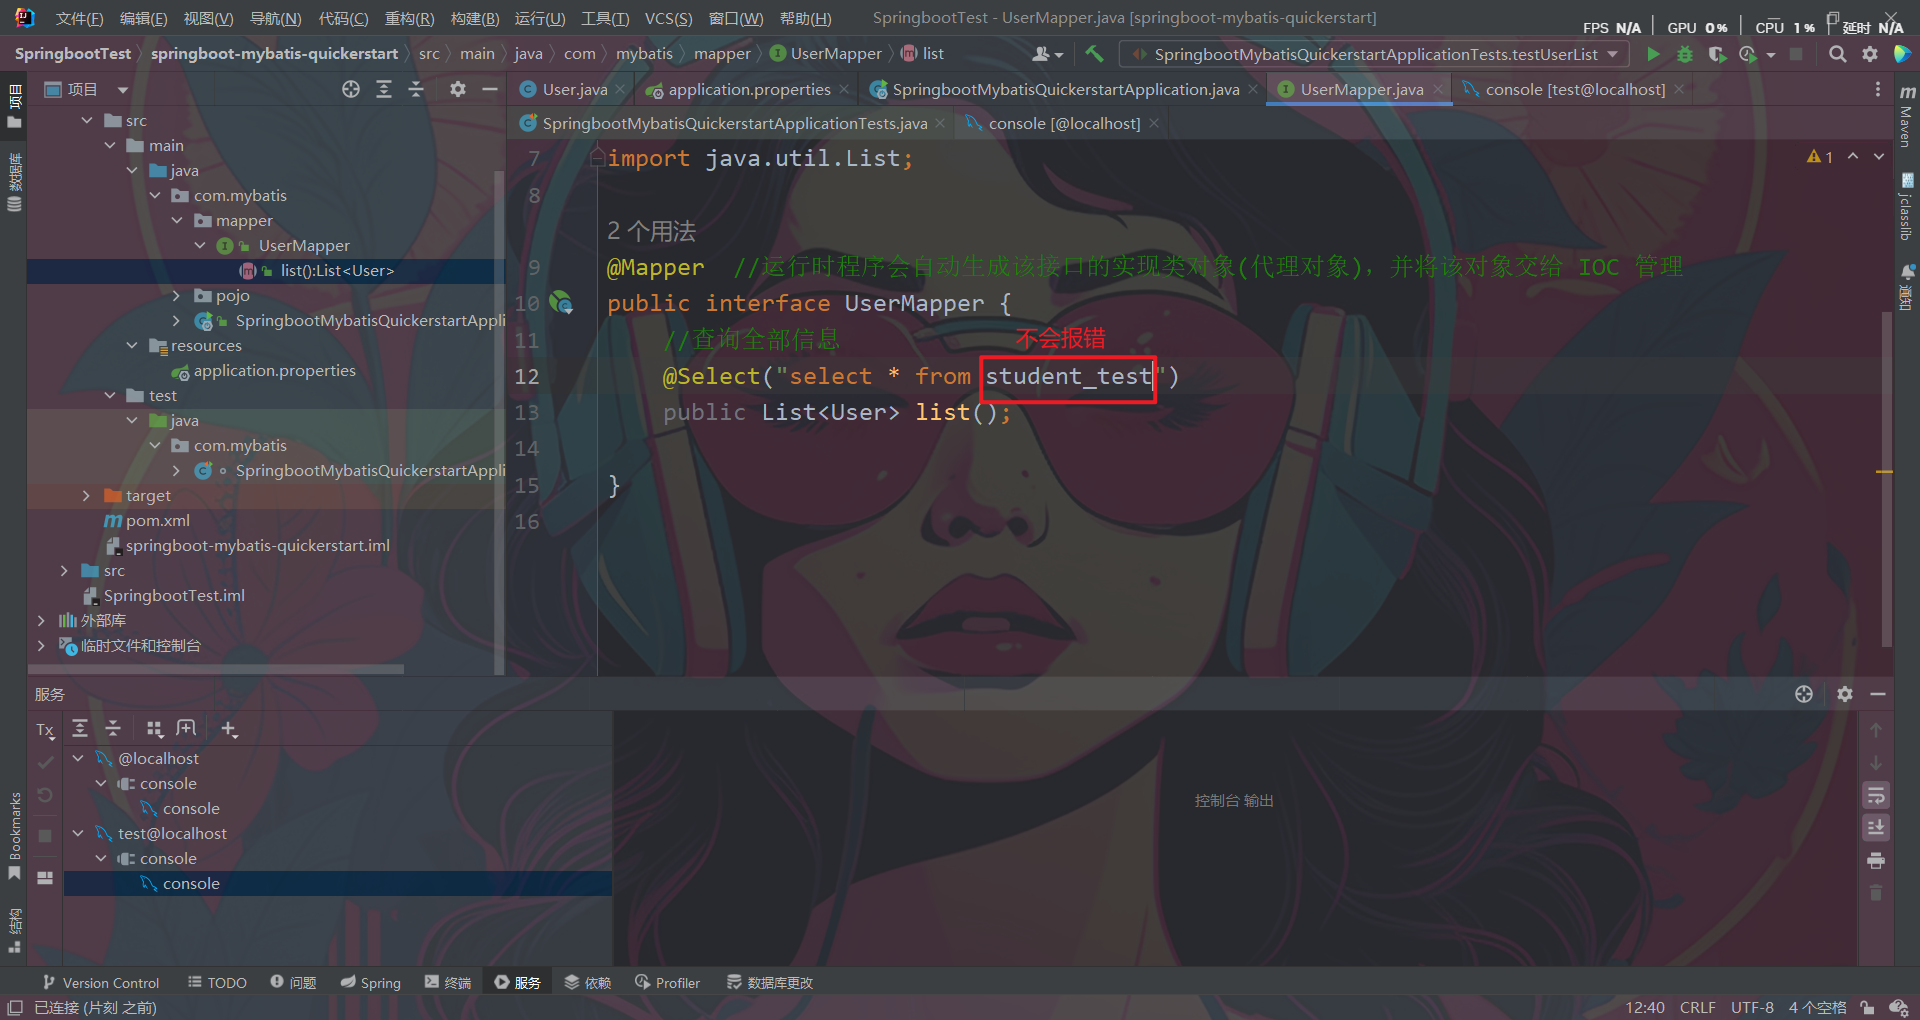Open Group By options in Services panel
This screenshot has width=1920, height=1020.
pyautogui.click(x=154, y=728)
